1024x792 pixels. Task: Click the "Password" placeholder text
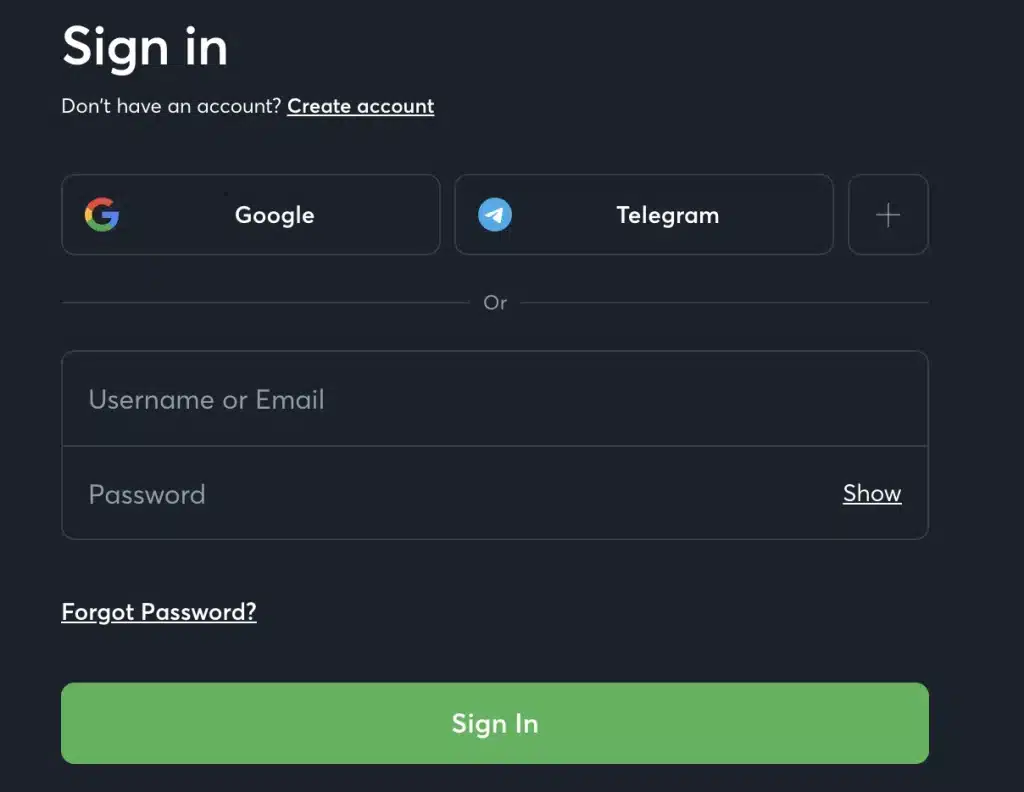tap(147, 494)
